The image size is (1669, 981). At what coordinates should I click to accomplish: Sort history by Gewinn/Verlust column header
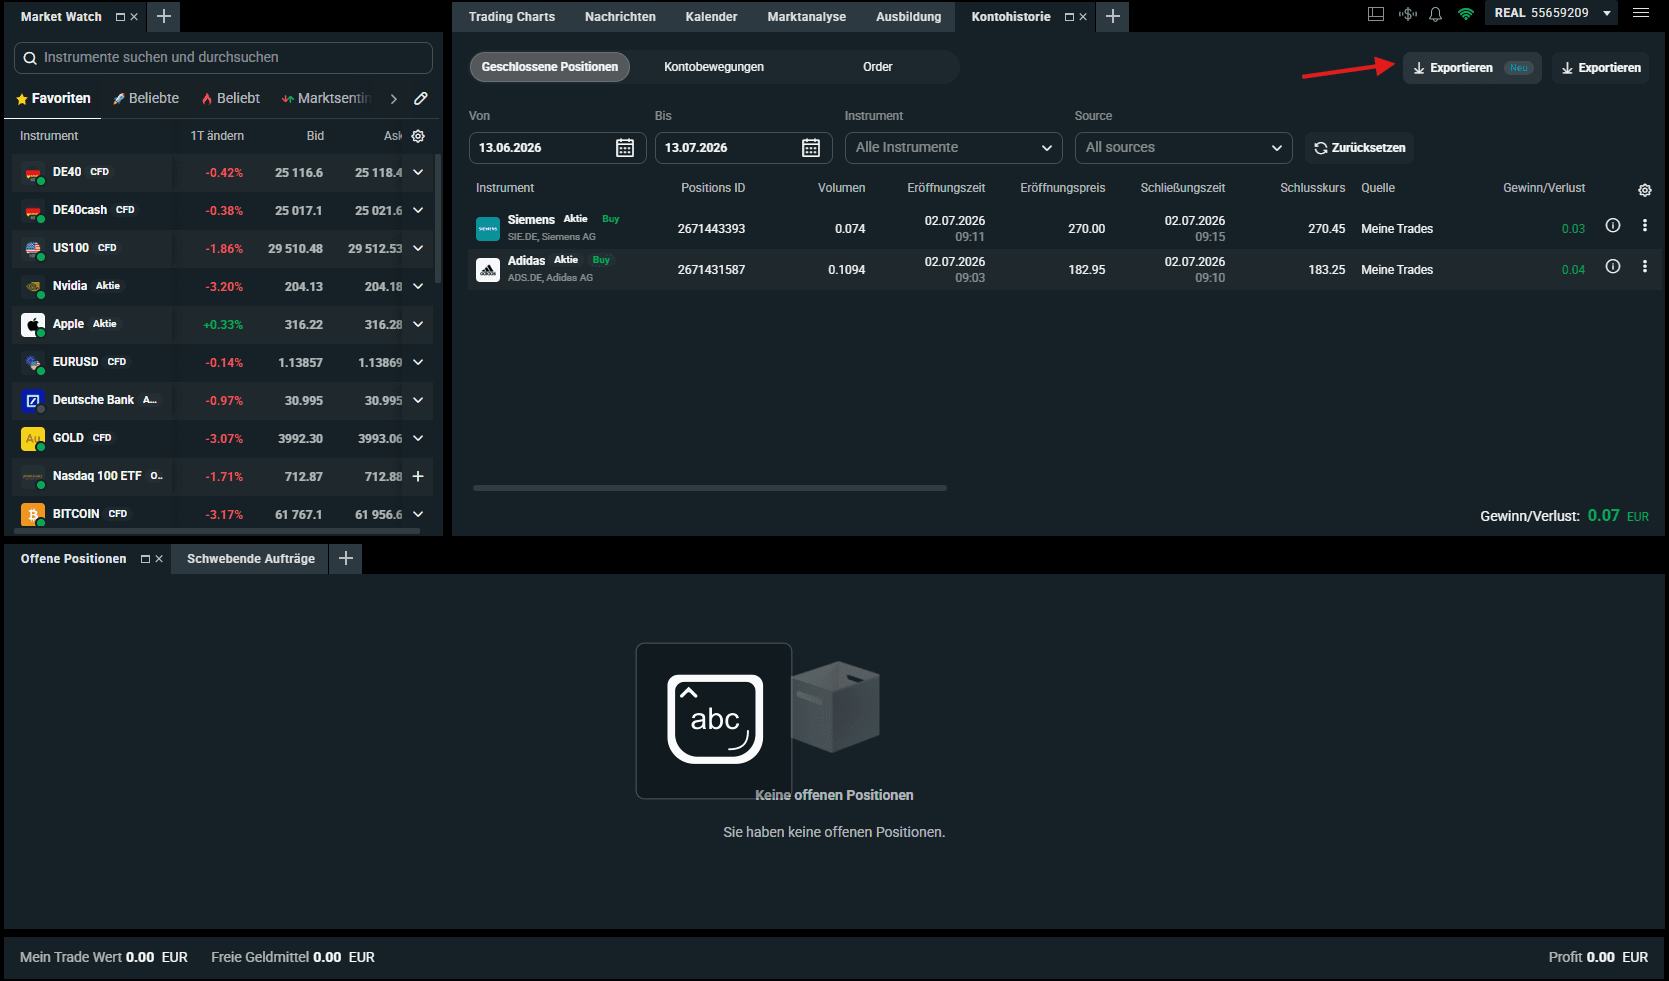[x=1544, y=188]
